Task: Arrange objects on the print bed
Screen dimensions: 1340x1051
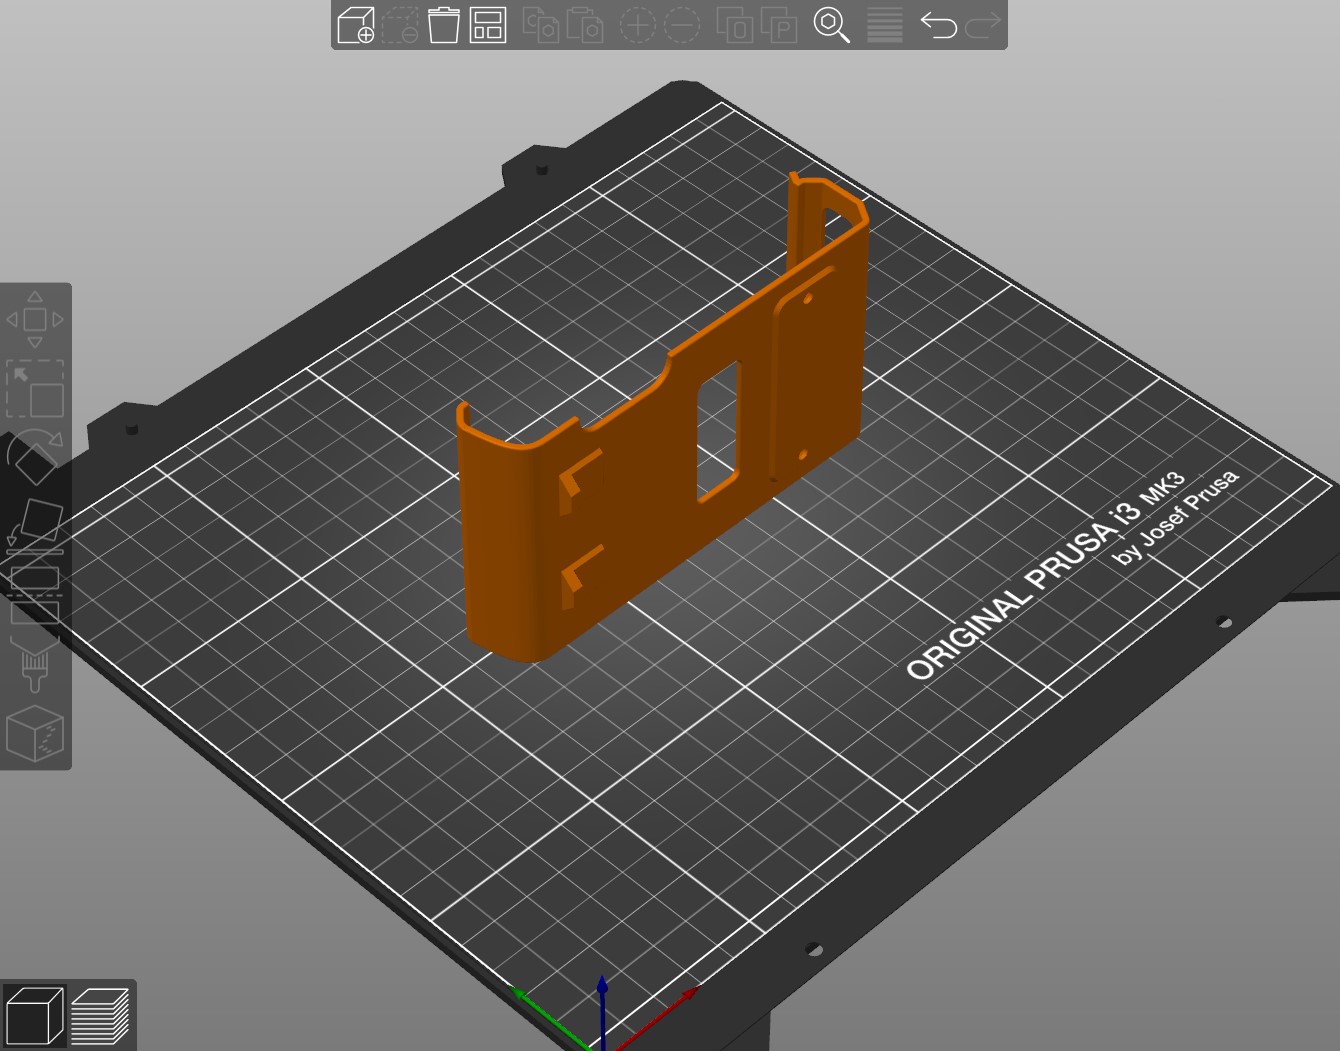Action: coord(488,25)
